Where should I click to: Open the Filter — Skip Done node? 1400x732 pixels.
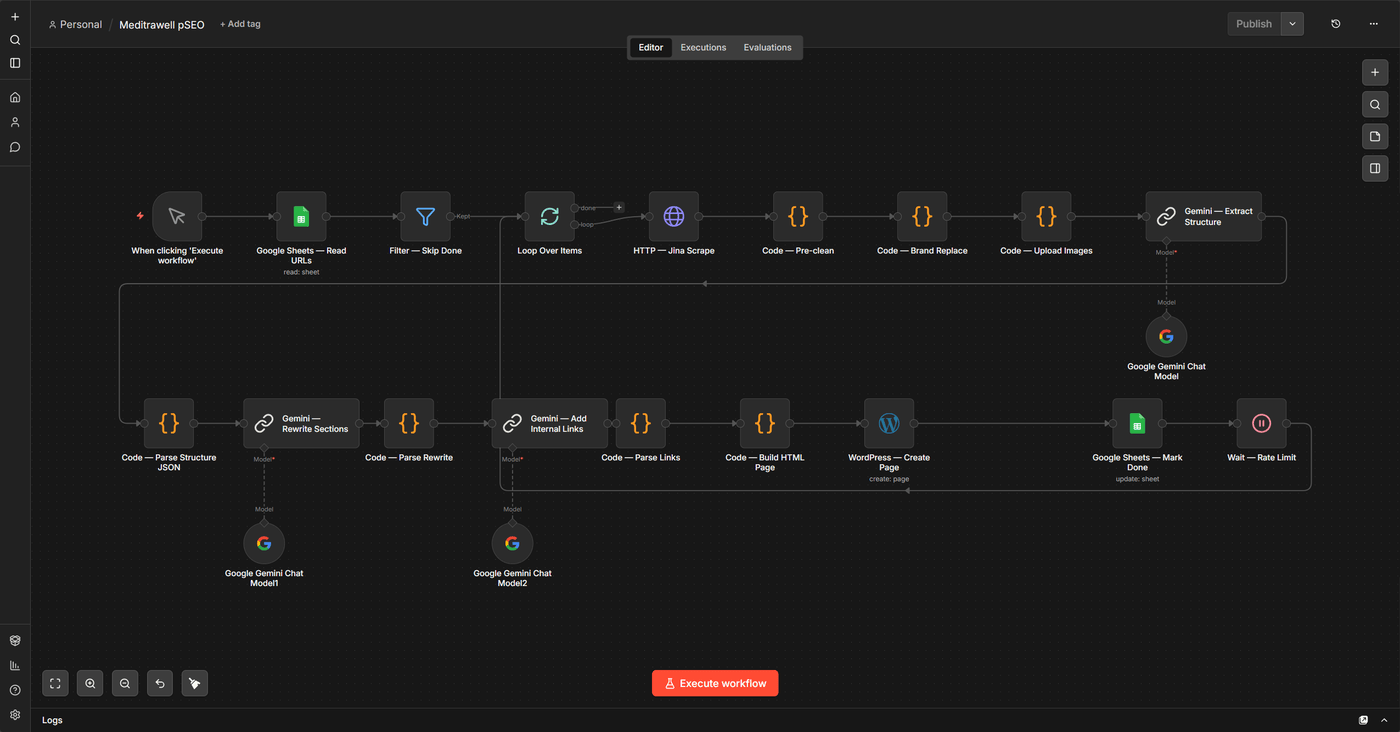(x=425, y=216)
